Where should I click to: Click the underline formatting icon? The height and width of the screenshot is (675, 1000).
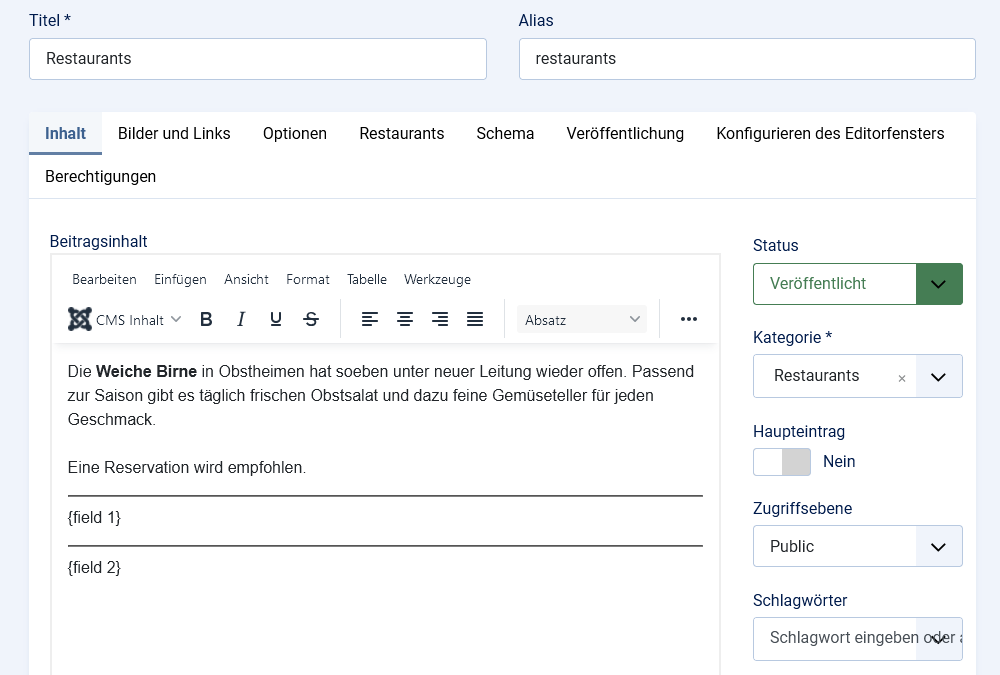point(276,319)
